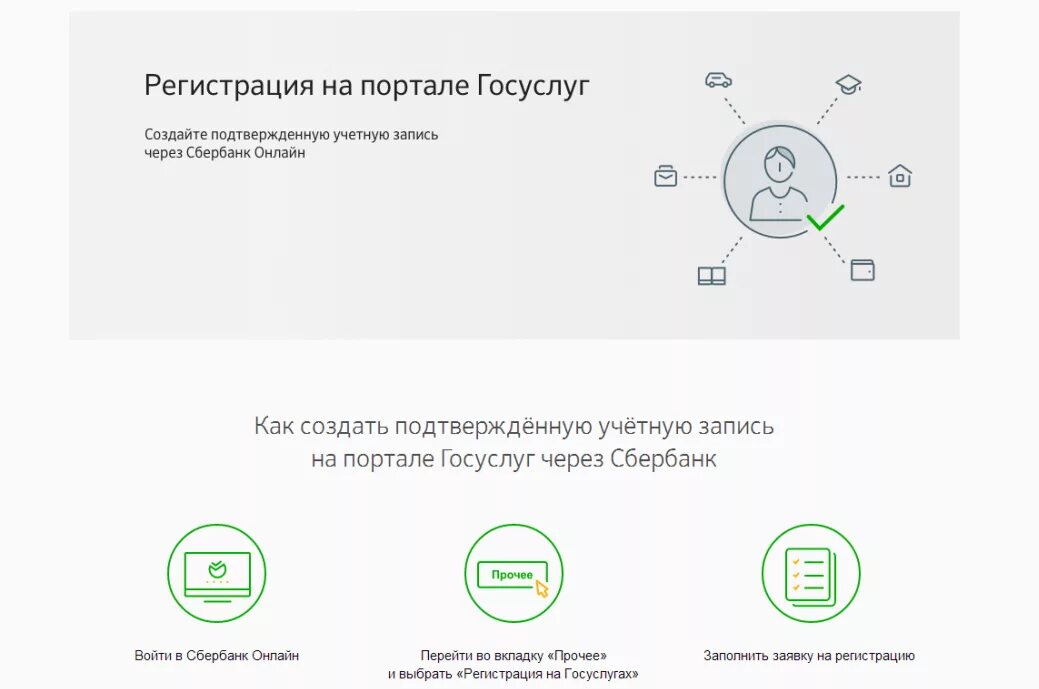
Task: Click the line «на портале Госуслуг через Сбербанк»
Action: [514, 459]
